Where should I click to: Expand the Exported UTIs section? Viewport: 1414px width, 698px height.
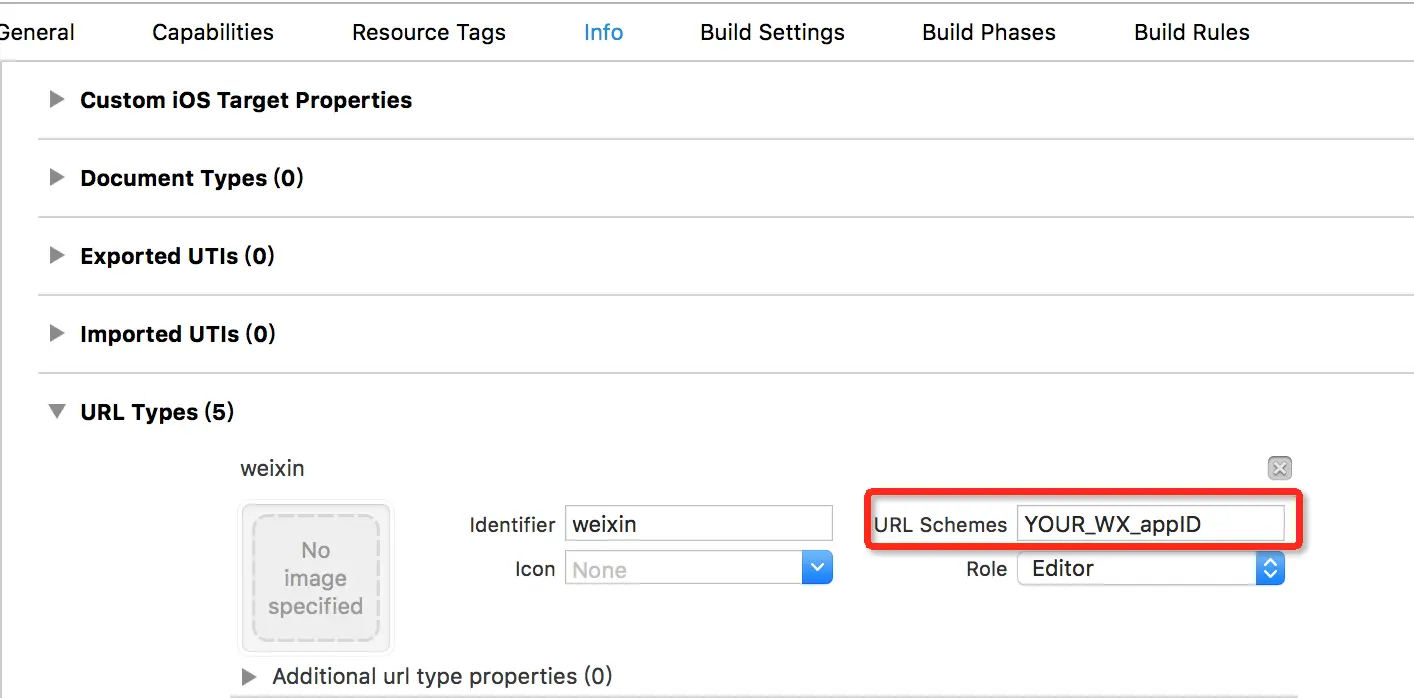58,256
